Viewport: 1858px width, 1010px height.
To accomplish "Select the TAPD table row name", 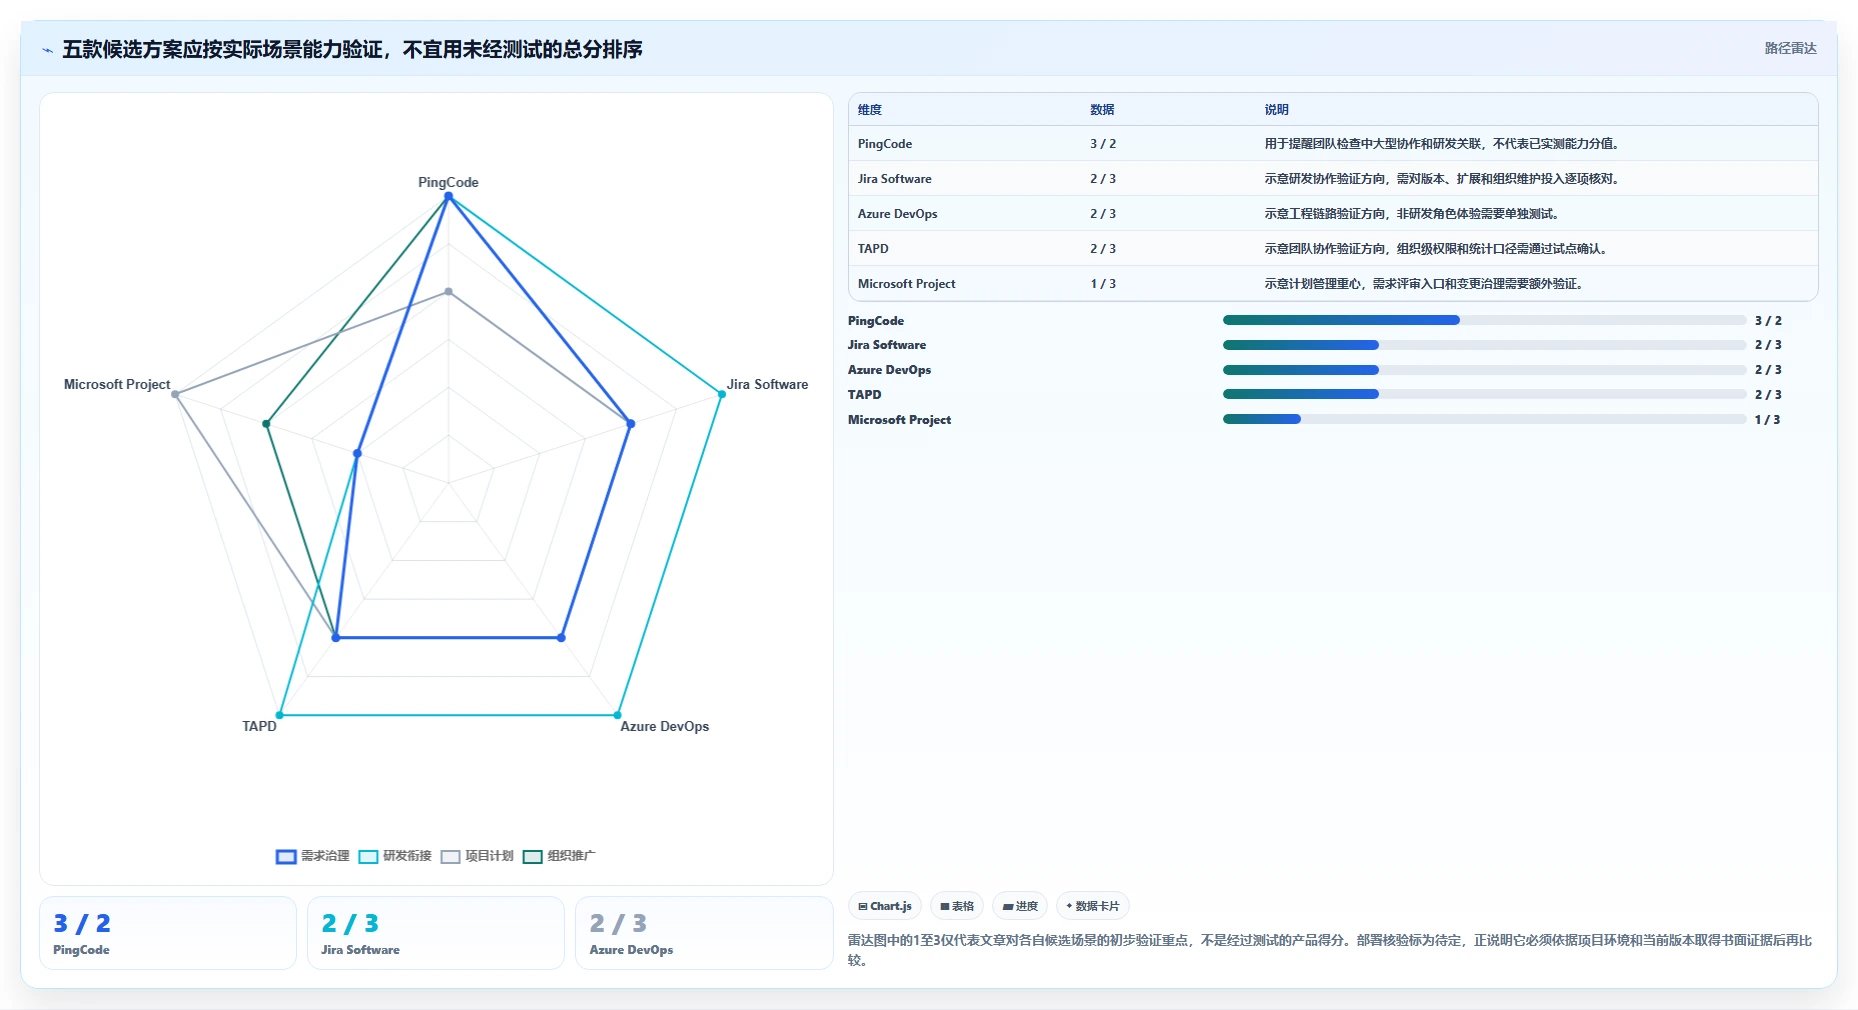I will pyautogui.click(x=873, y=249).
